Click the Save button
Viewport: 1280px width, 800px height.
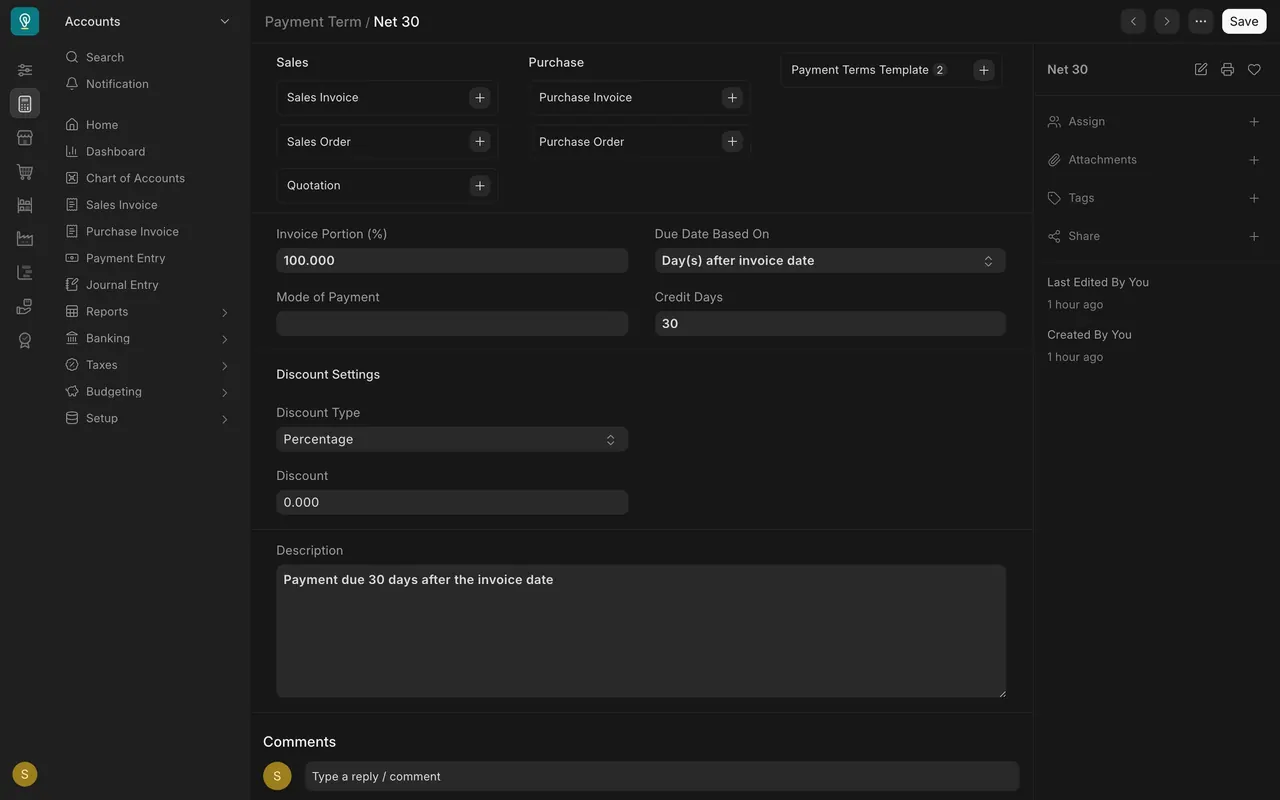coord(1244,21)
